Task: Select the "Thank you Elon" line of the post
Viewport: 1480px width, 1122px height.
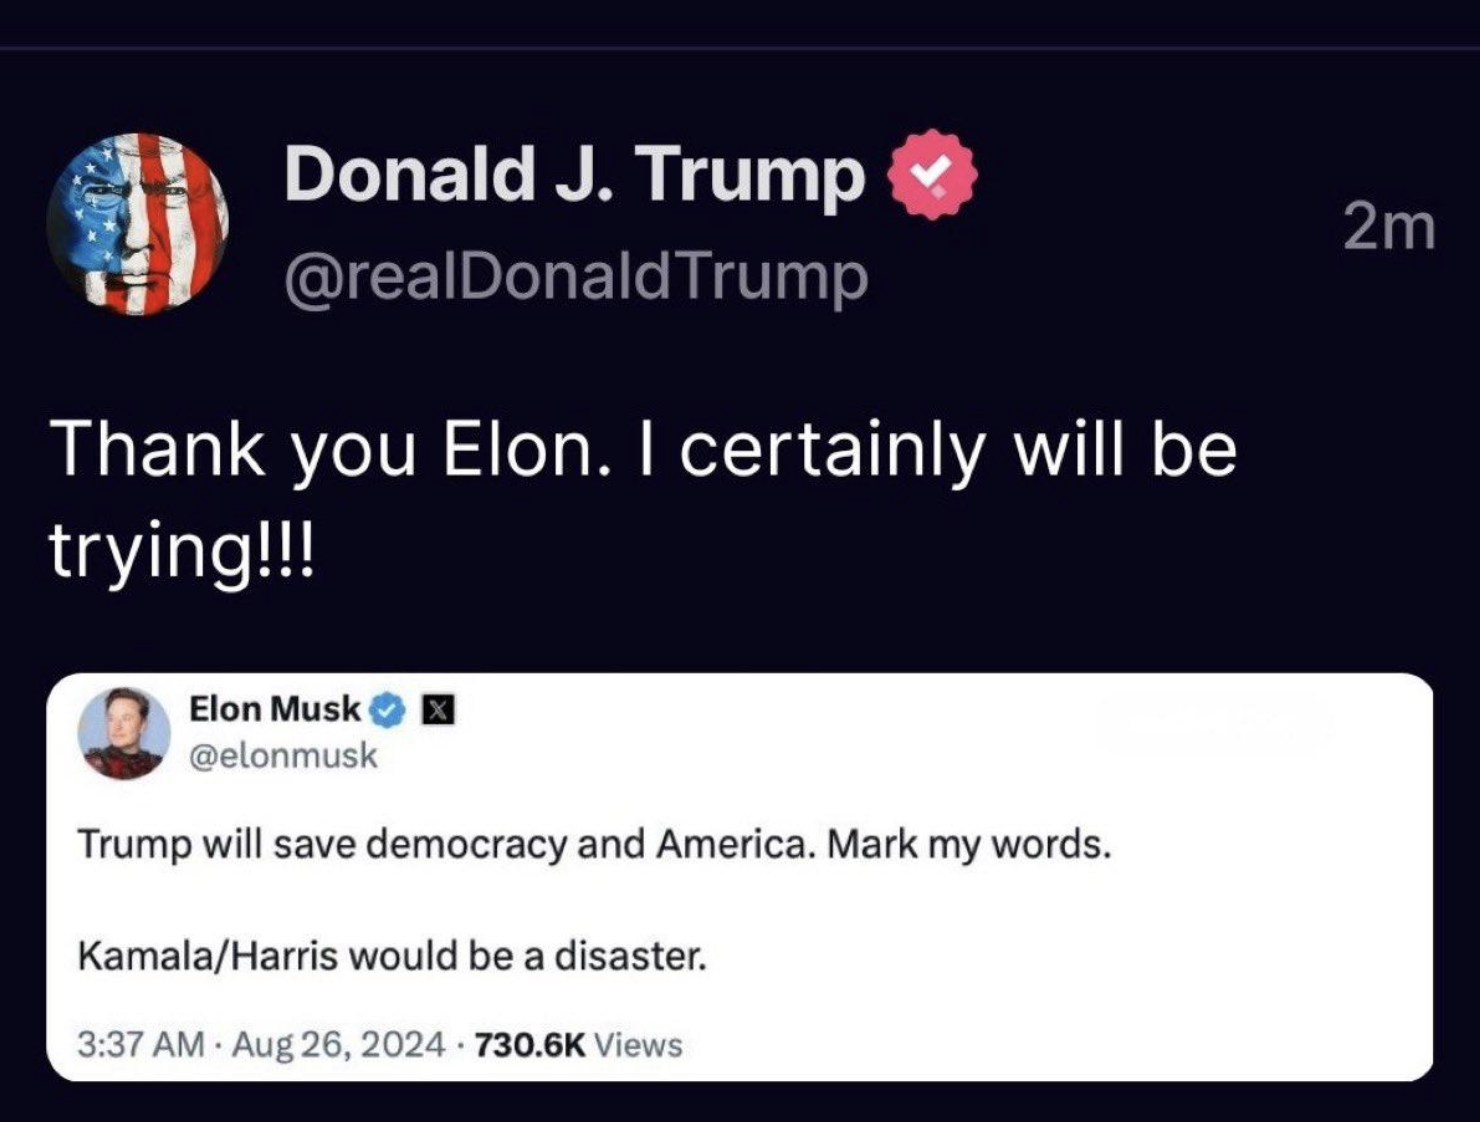Action: click(x=644, y=449)
